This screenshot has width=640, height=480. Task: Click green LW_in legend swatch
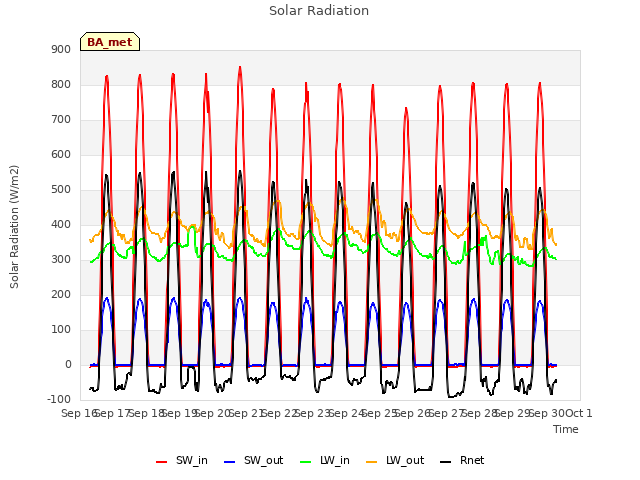tap(306, 462)
